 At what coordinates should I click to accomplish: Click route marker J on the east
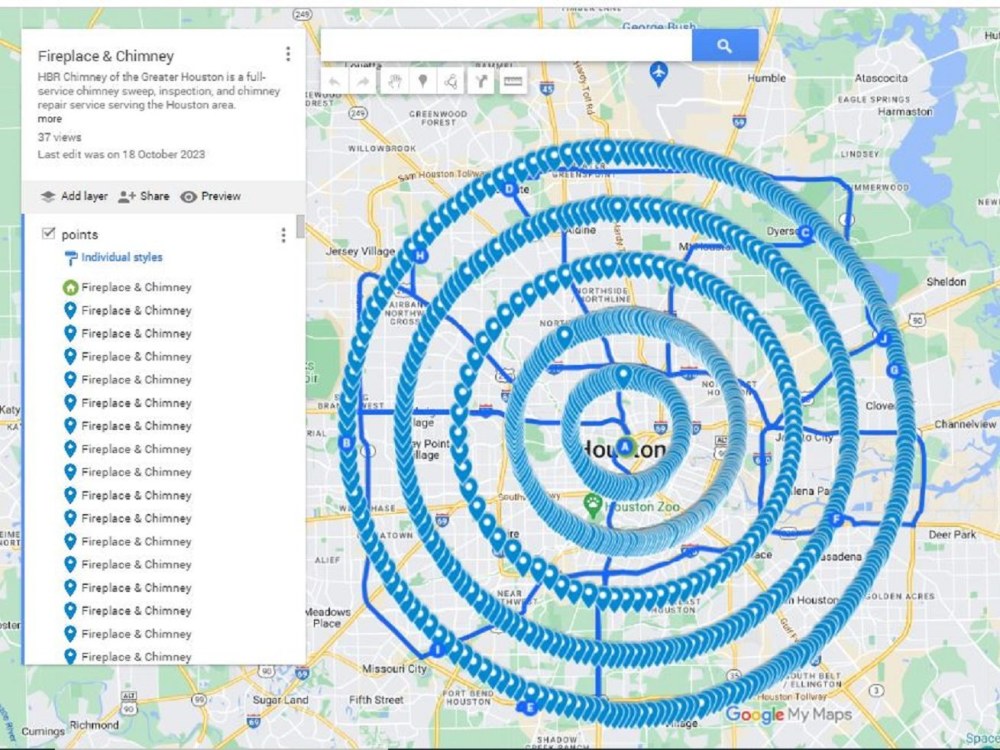(883, 338)
